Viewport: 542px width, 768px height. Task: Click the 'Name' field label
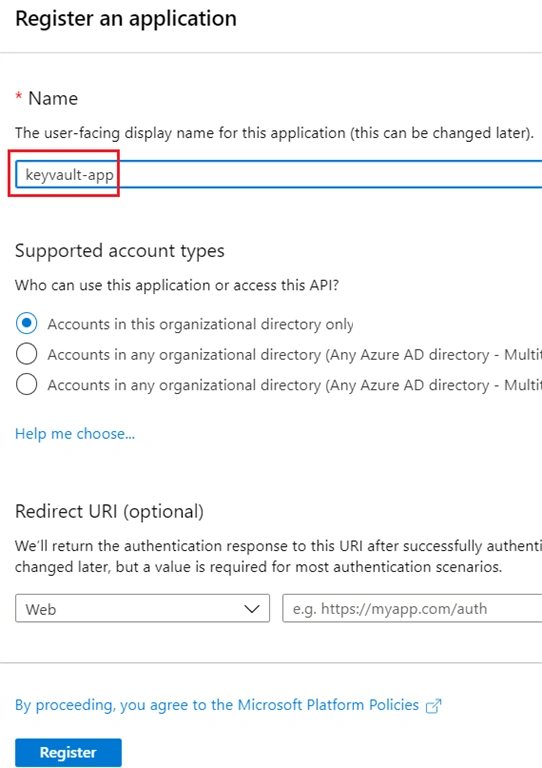tap(53, 98)
